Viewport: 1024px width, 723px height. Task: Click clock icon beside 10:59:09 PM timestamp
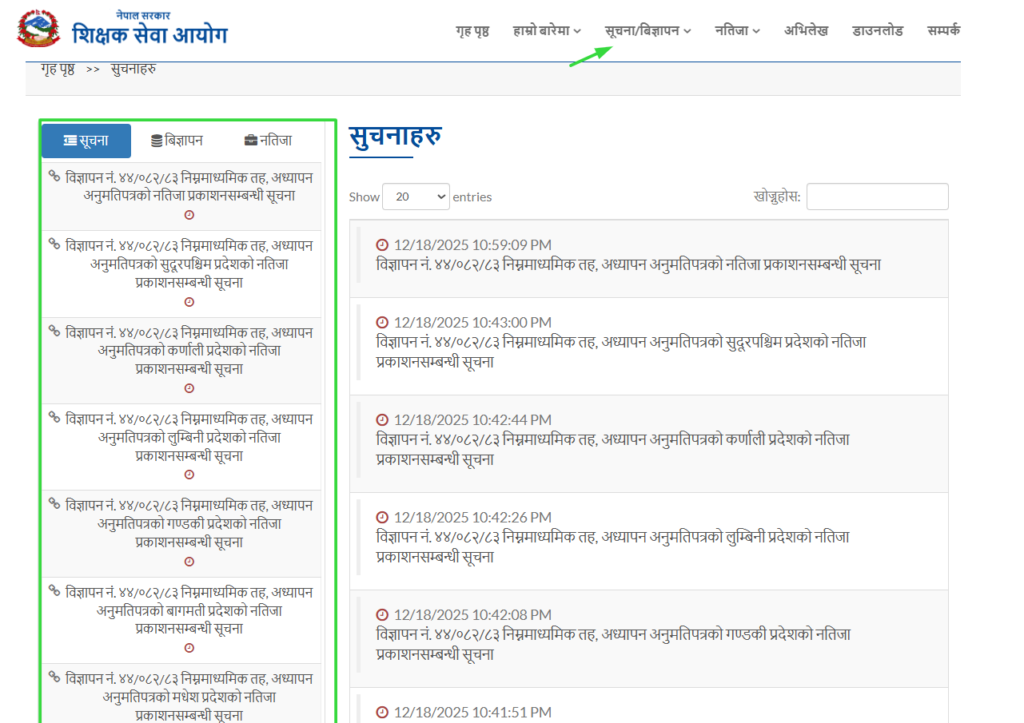coord(382,245)
